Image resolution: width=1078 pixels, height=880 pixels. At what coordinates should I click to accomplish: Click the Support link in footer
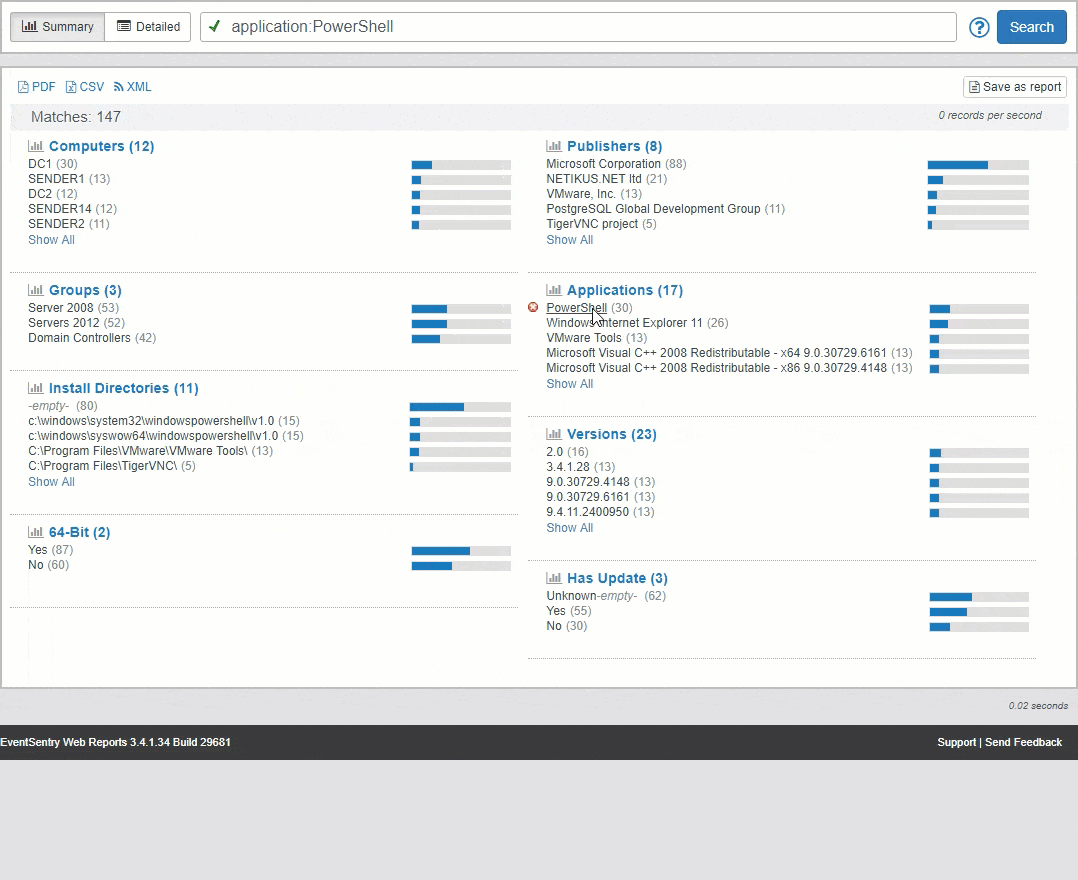(956, 742)
